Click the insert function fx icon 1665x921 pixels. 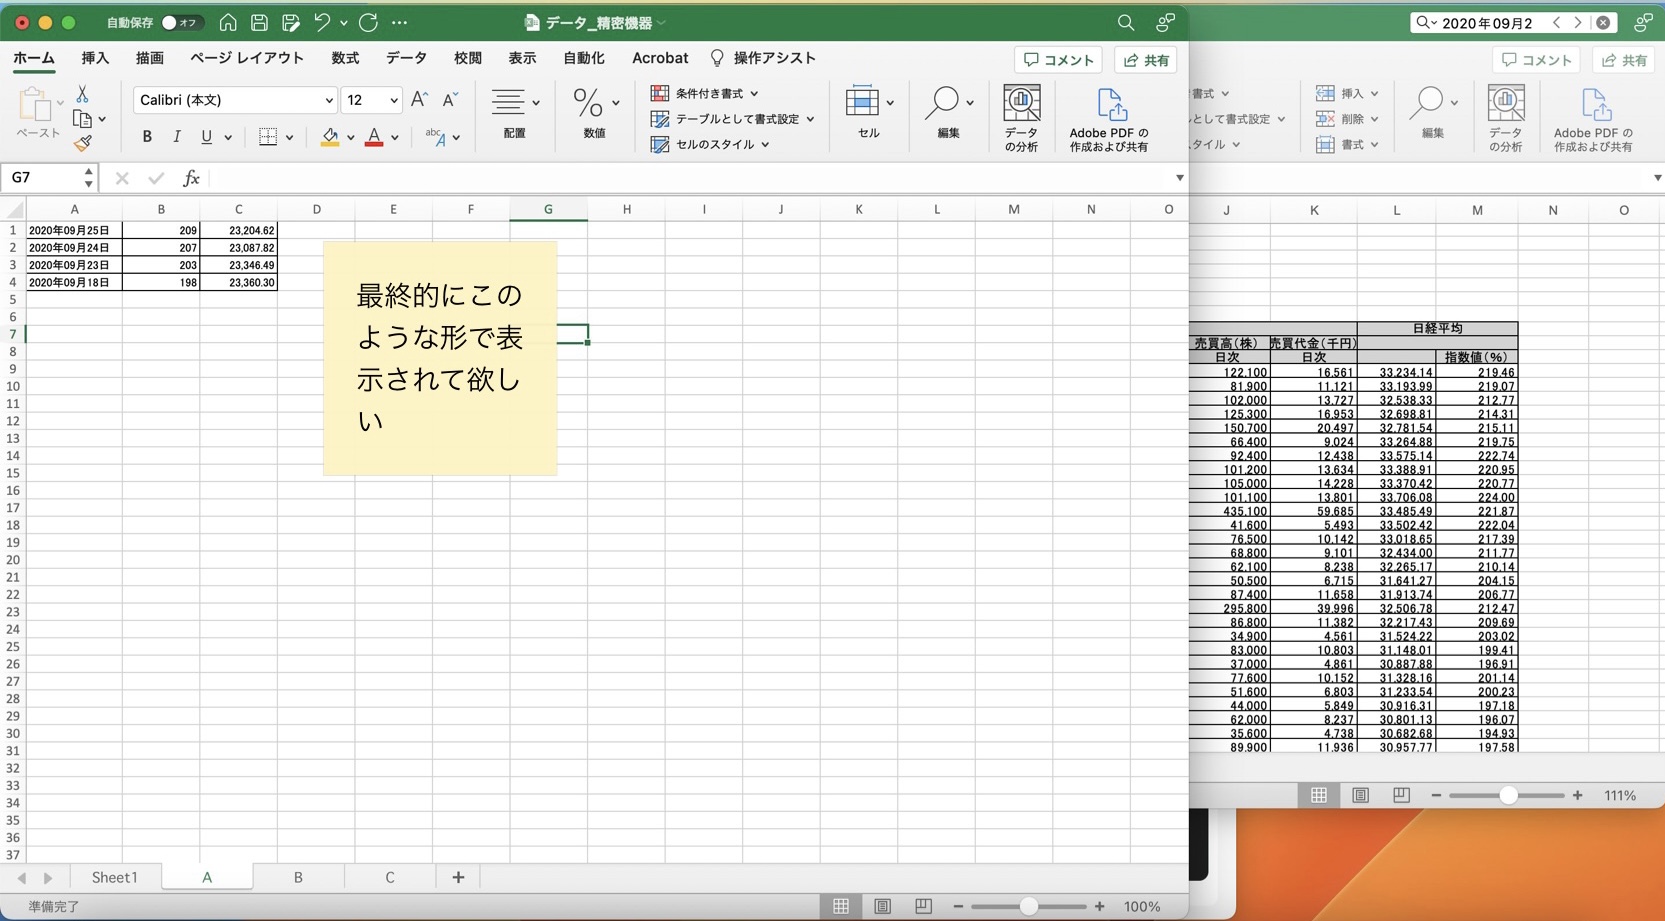(x=190, y=178)
